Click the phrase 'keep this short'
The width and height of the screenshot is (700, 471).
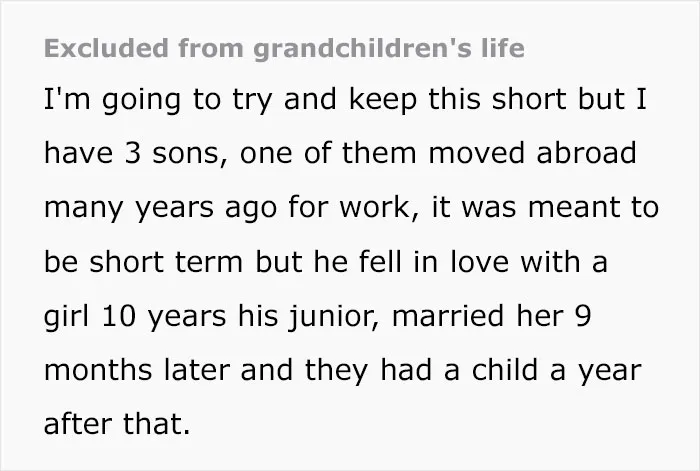point(457,99)
